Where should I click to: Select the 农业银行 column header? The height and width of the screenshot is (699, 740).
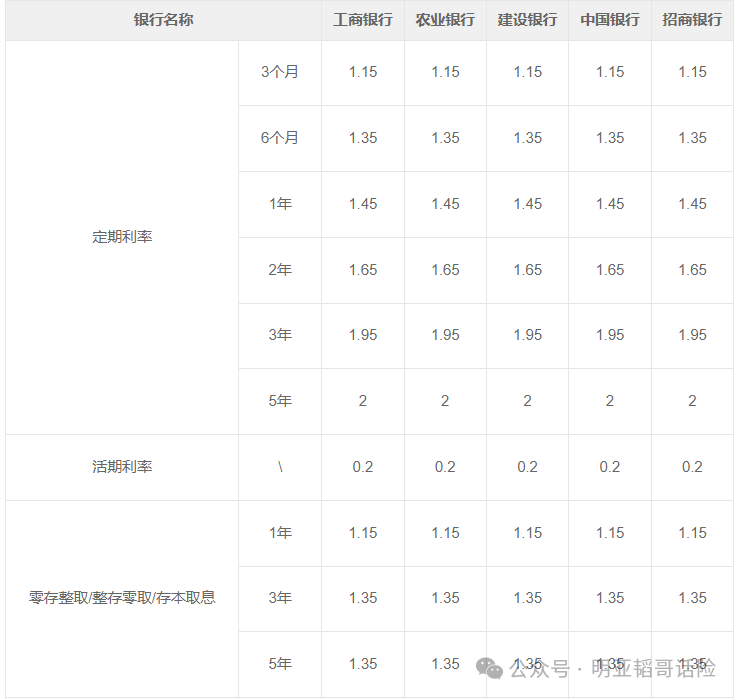(445, 20)
